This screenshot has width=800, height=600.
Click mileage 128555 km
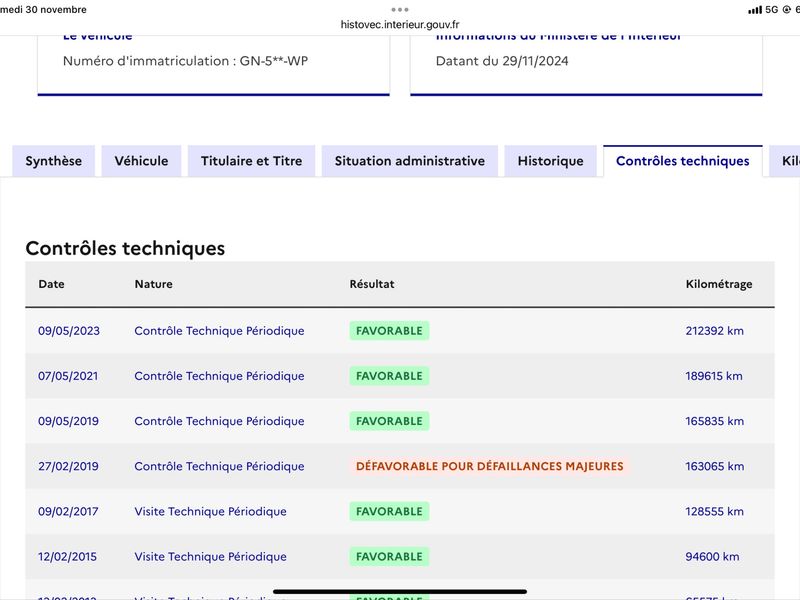tap(714, 511)
